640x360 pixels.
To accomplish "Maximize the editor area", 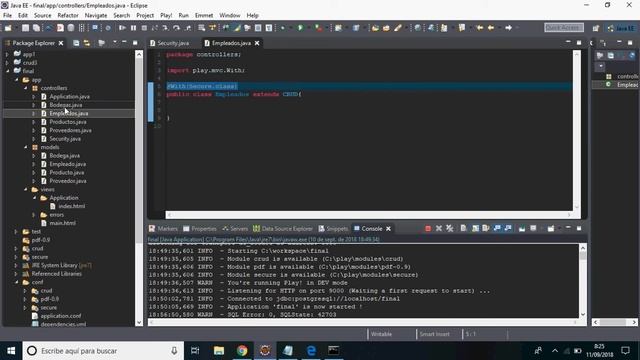I will pyautogui.click(x=579, y=42).
